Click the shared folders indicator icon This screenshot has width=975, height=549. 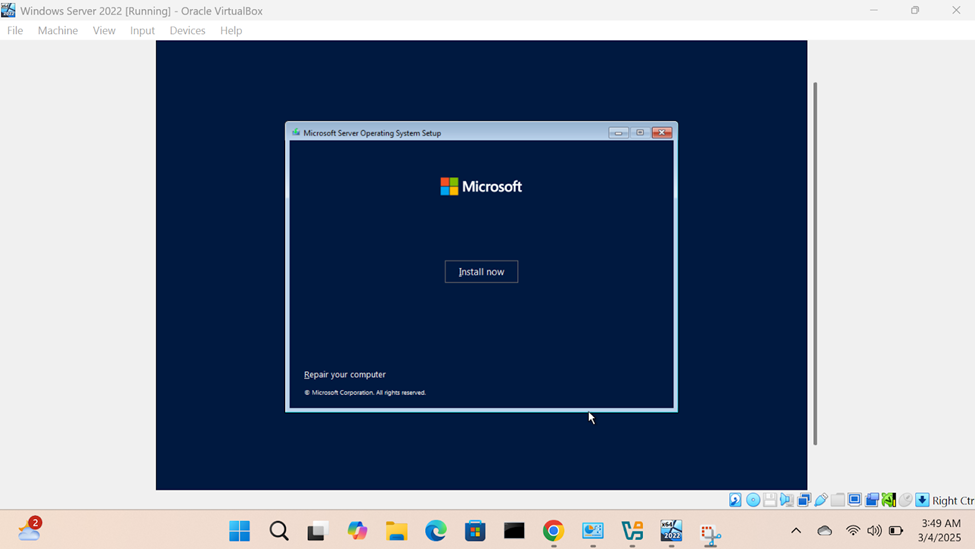pyautogui.click(x=838, y=500)
